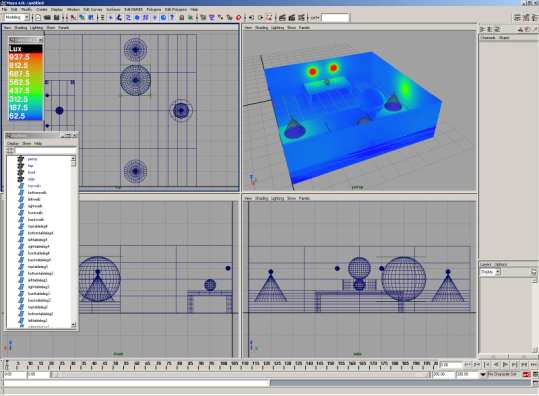Click the blue question mark help icon
Viewport: 539px width, 396px height.
point(172,18)
